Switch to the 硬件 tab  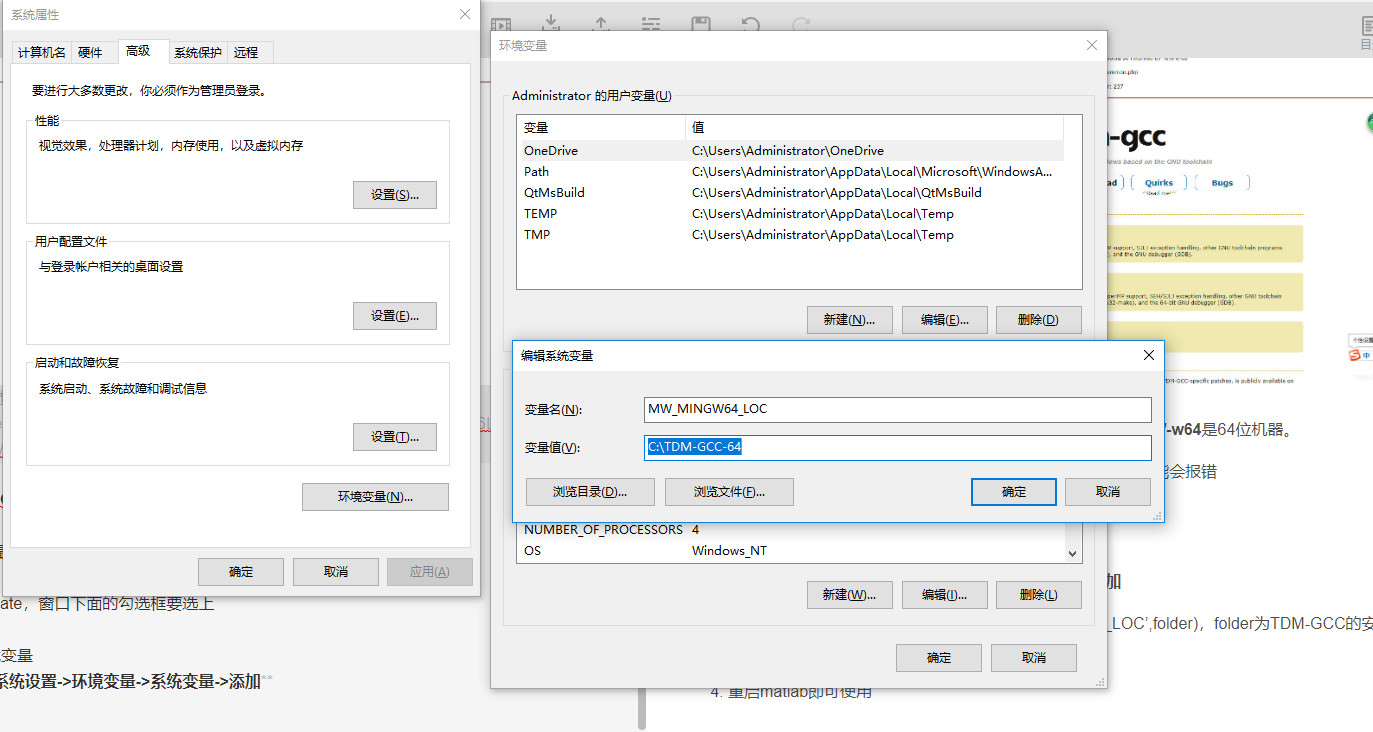pyautogui.click(x=90, y=53)
